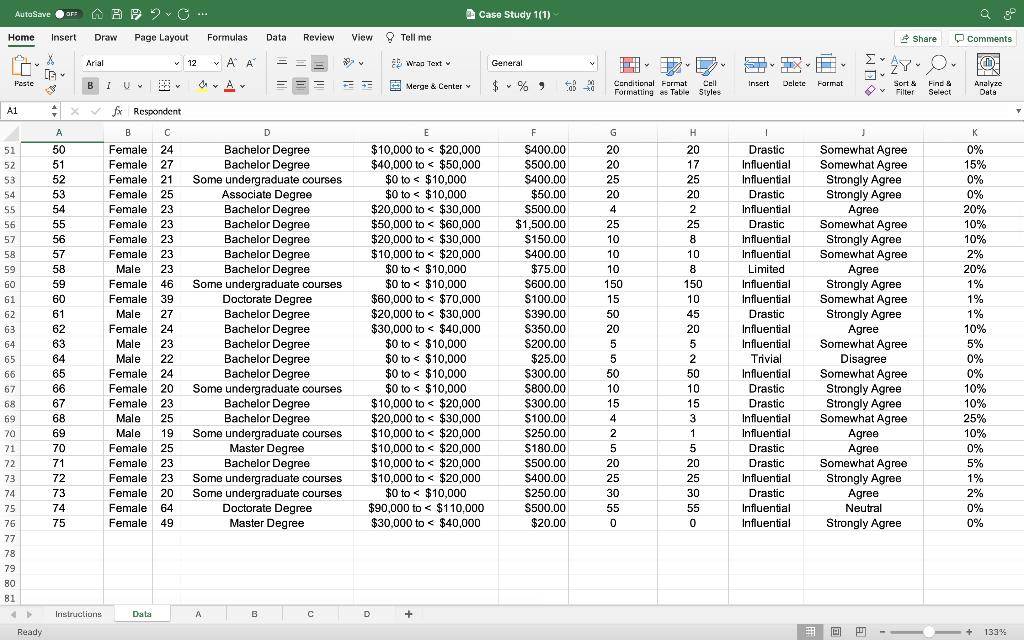This screenshot has height=640, width=1024.
Task: Add a new worksheet with plus button
Action: [408, 613]
